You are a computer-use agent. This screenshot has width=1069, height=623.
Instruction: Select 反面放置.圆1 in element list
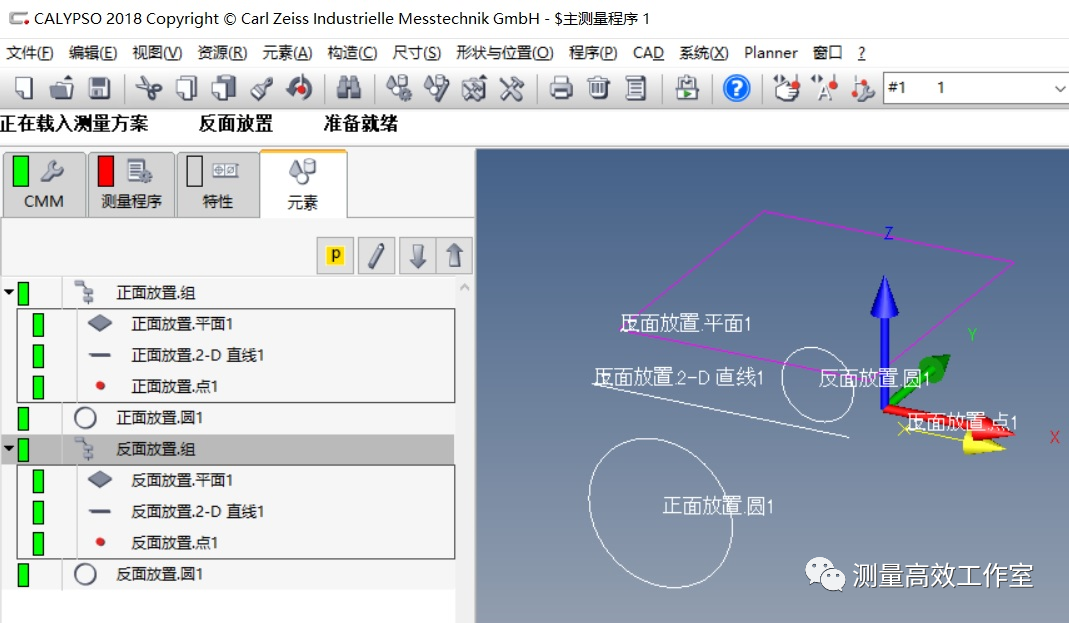click(160, 574)
